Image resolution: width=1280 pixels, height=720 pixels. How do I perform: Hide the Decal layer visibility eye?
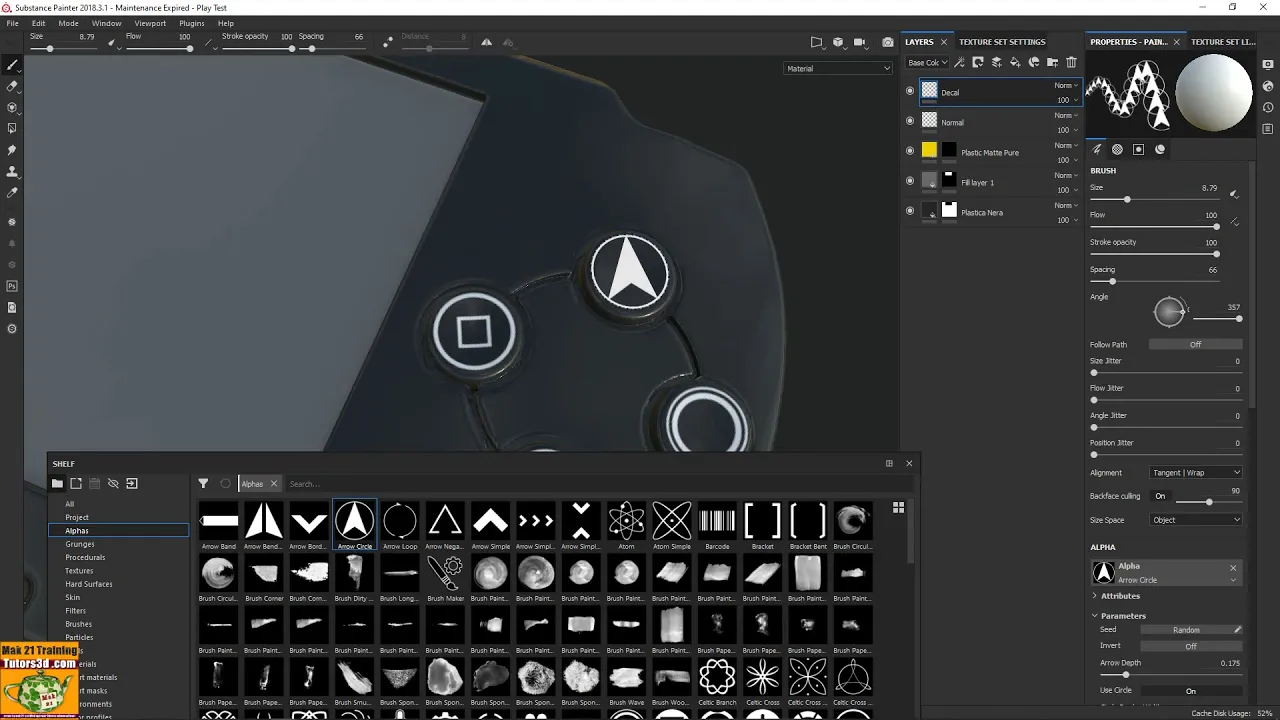[910, 91]
